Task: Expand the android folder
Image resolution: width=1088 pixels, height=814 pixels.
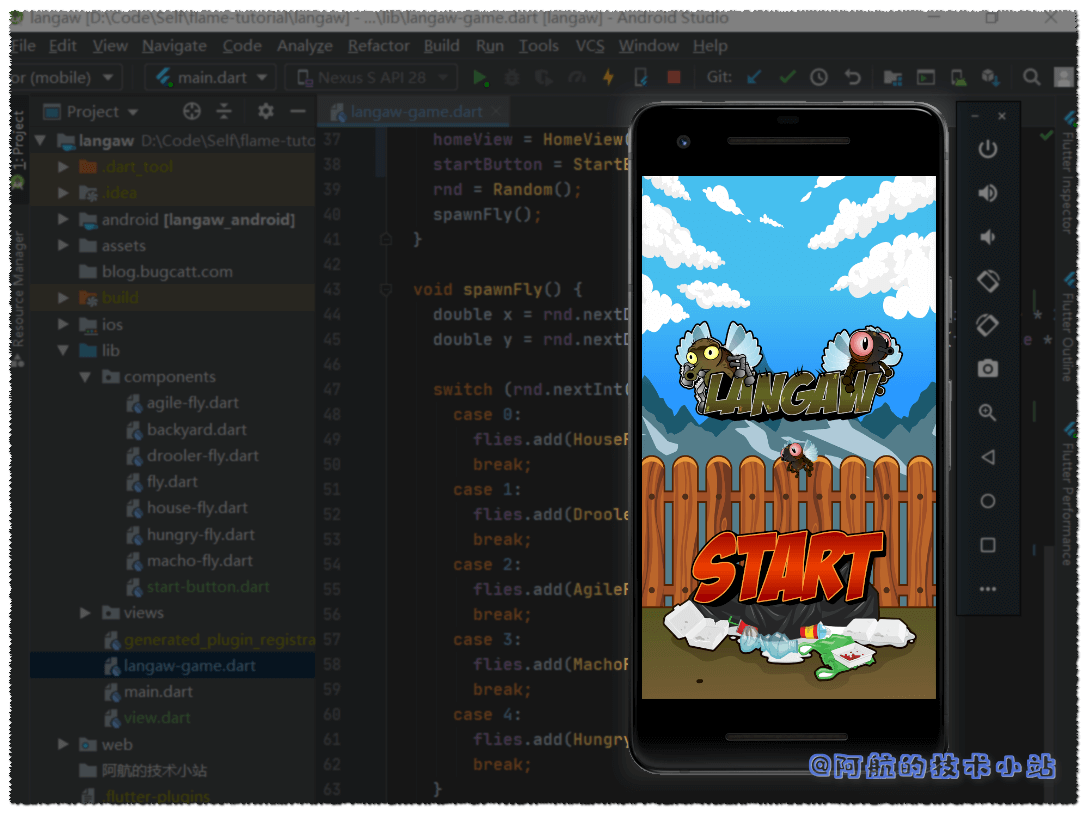Action: (63, 219)
